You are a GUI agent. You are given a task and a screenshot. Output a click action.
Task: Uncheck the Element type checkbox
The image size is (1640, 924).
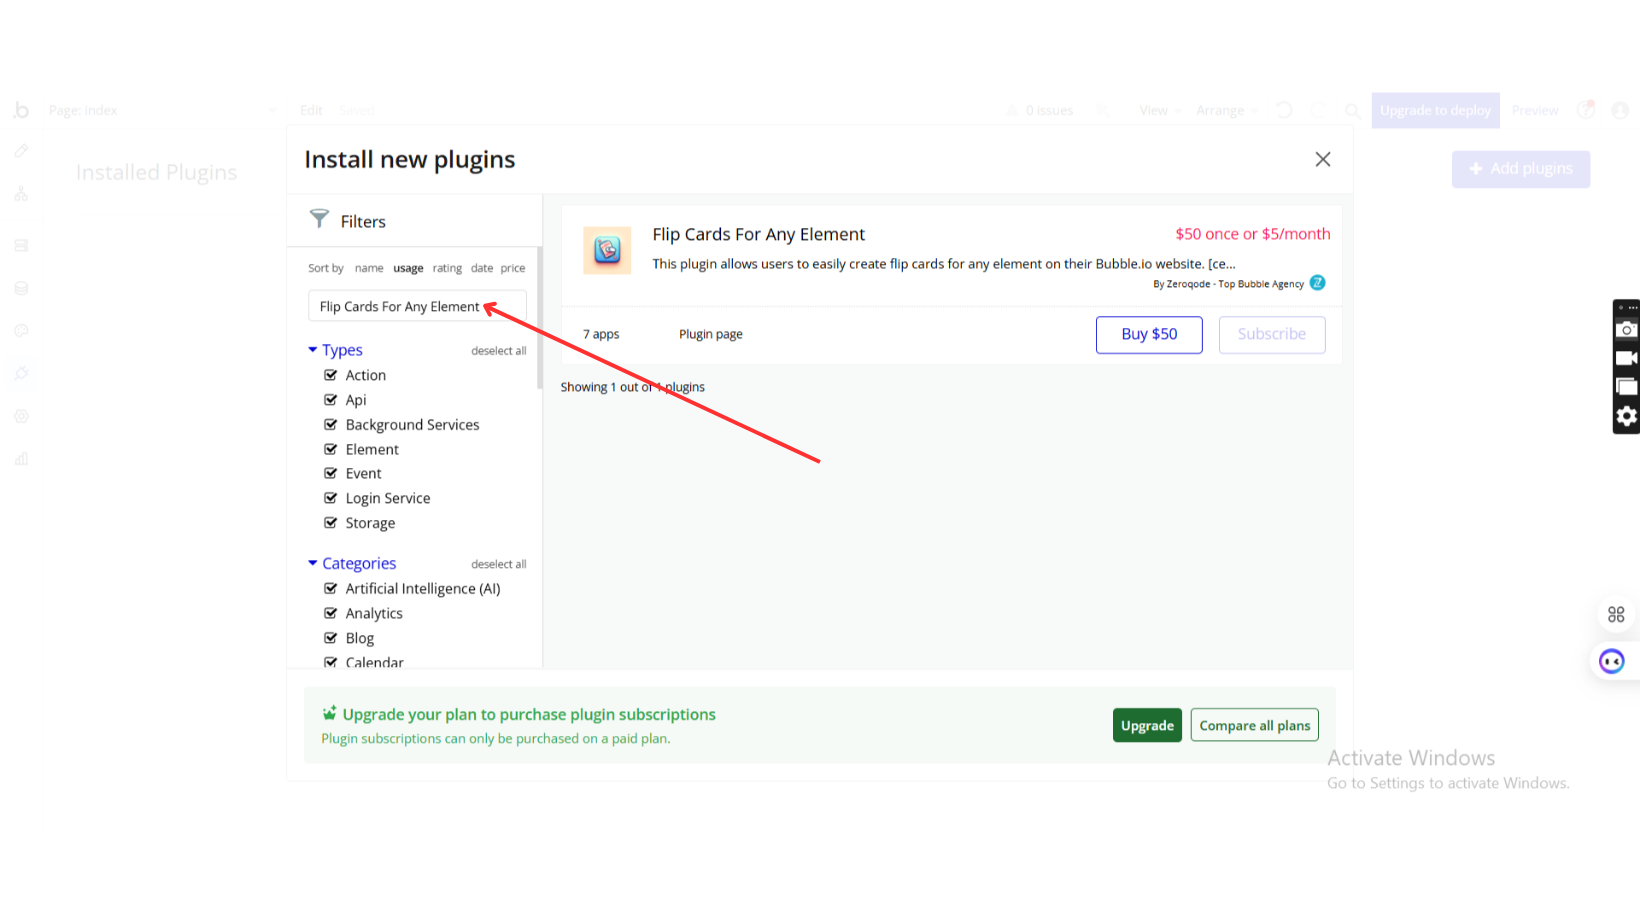tap(331, 449)
